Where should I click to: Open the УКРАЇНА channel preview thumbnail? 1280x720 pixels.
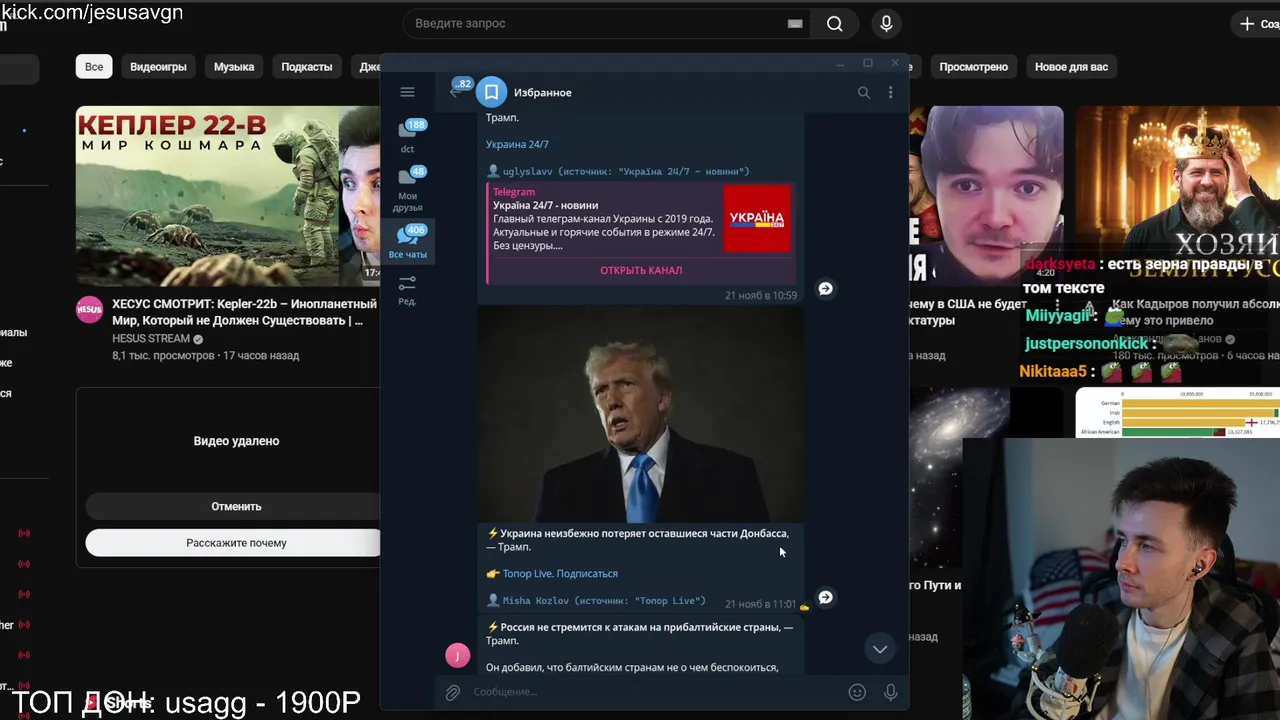point(757,218)
